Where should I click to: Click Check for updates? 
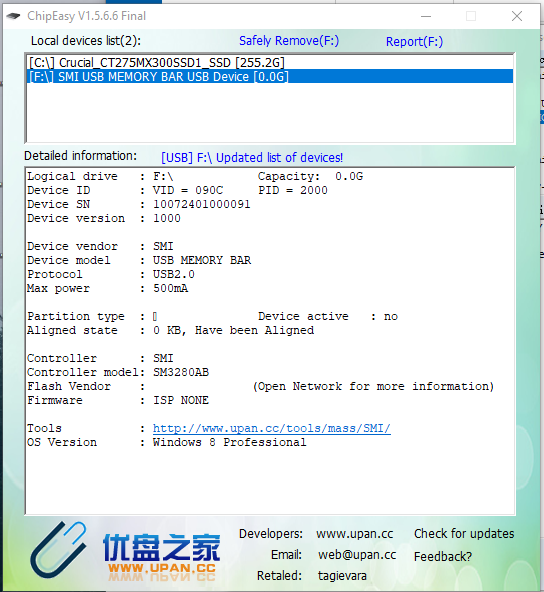(x=464, y=534)
